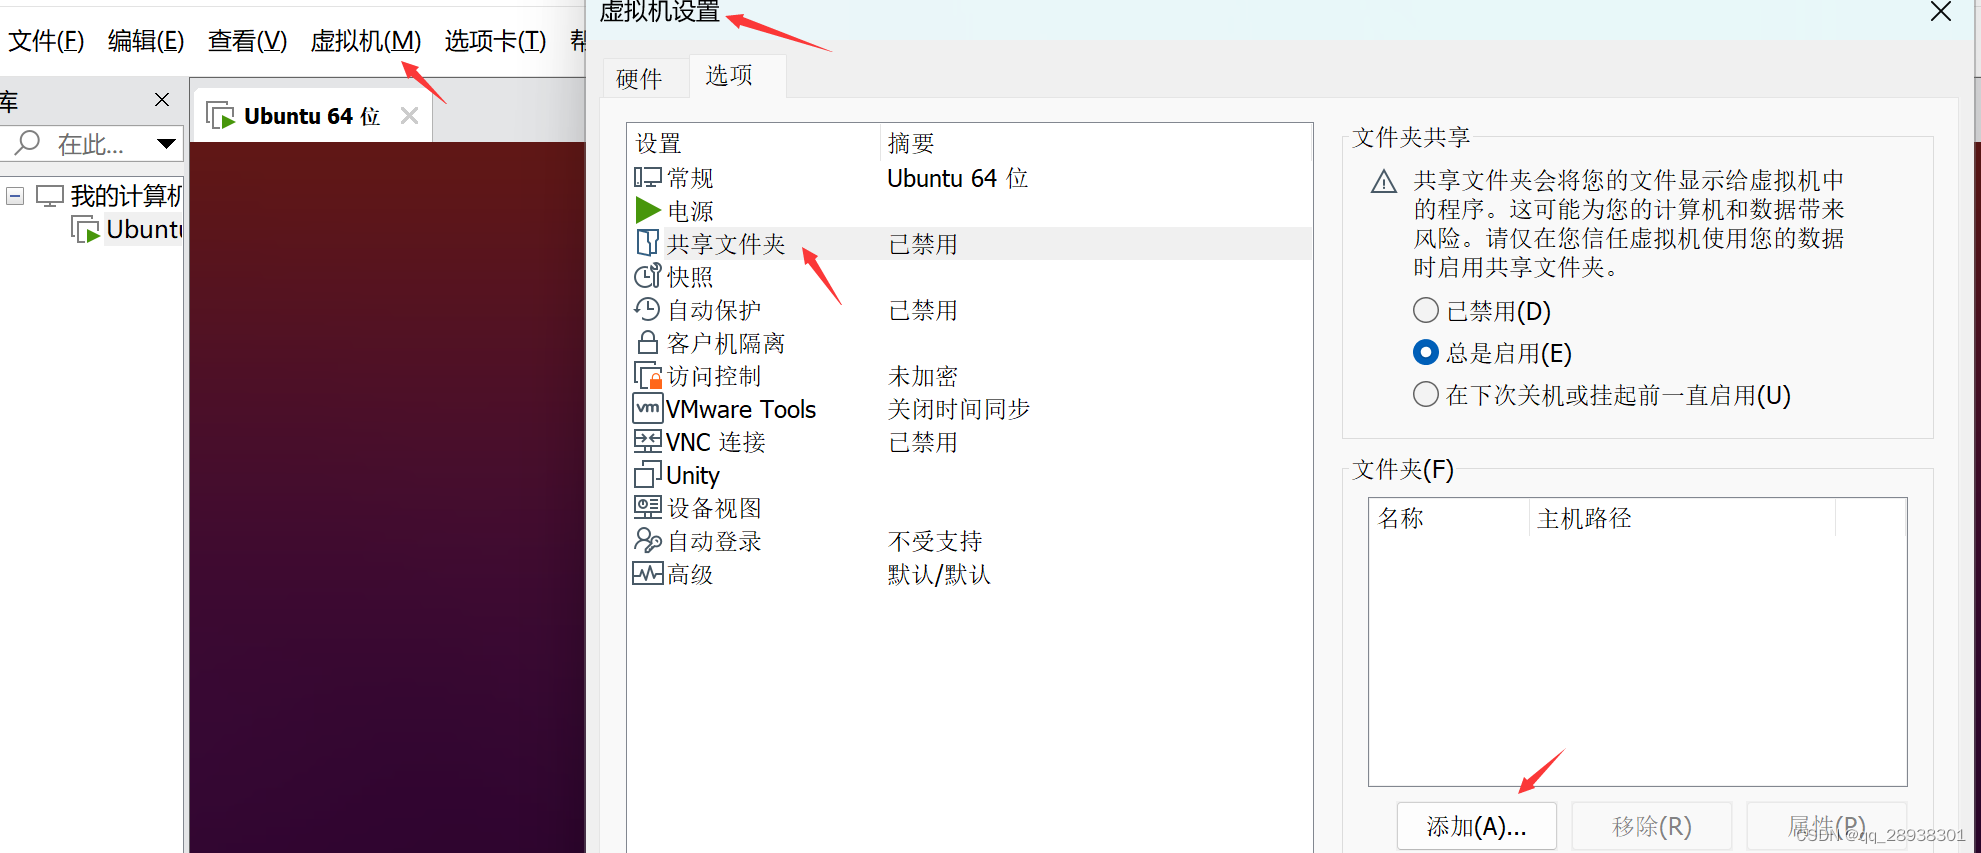Select 我的计算机 in the library tree
This screenshot has width=1981, height=853.
pos(126,195)
